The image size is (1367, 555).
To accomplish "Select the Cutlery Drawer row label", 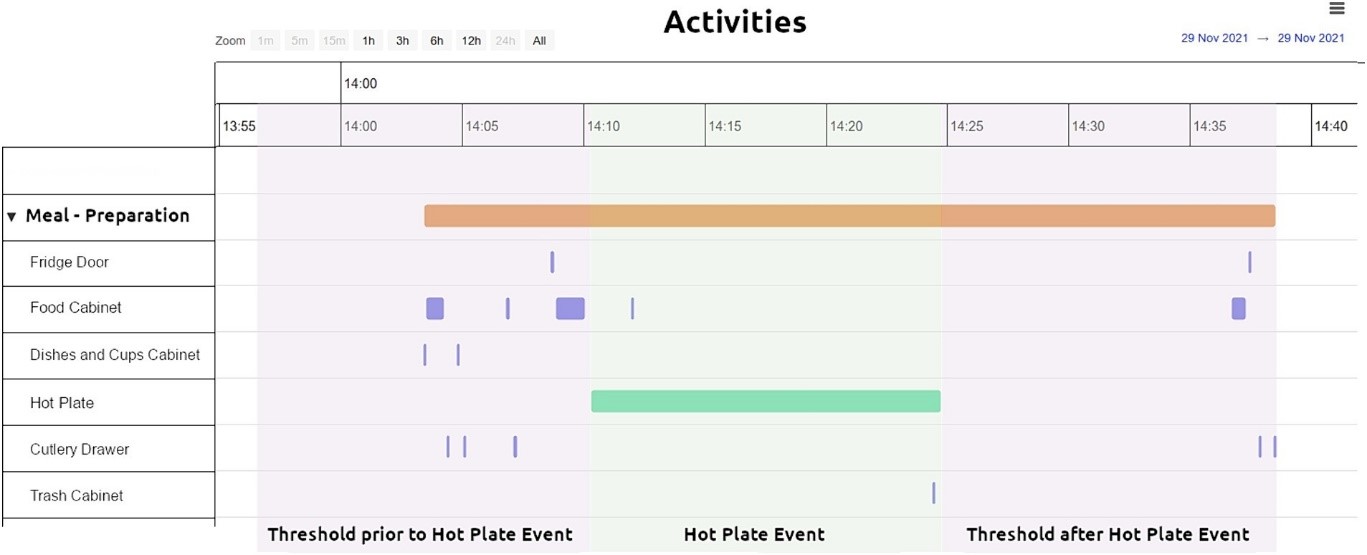I will [79, 449].
